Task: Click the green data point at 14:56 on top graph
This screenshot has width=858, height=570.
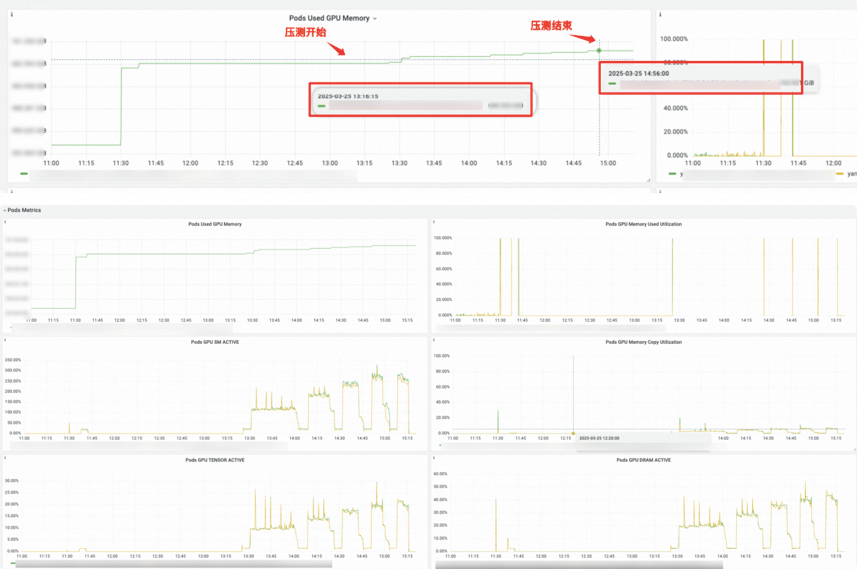Action: (x=599, y=50)
